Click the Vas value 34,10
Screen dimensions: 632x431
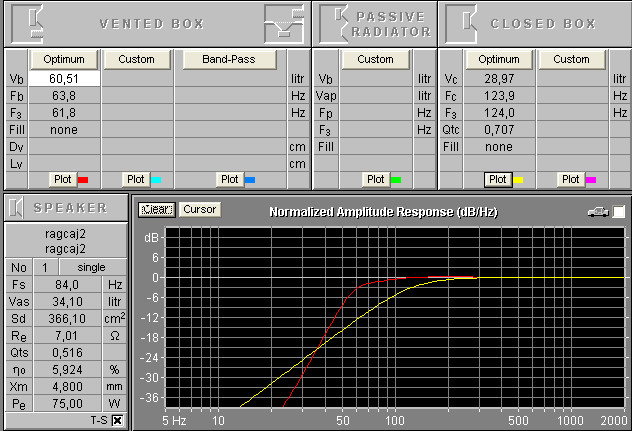pos(67,302)
